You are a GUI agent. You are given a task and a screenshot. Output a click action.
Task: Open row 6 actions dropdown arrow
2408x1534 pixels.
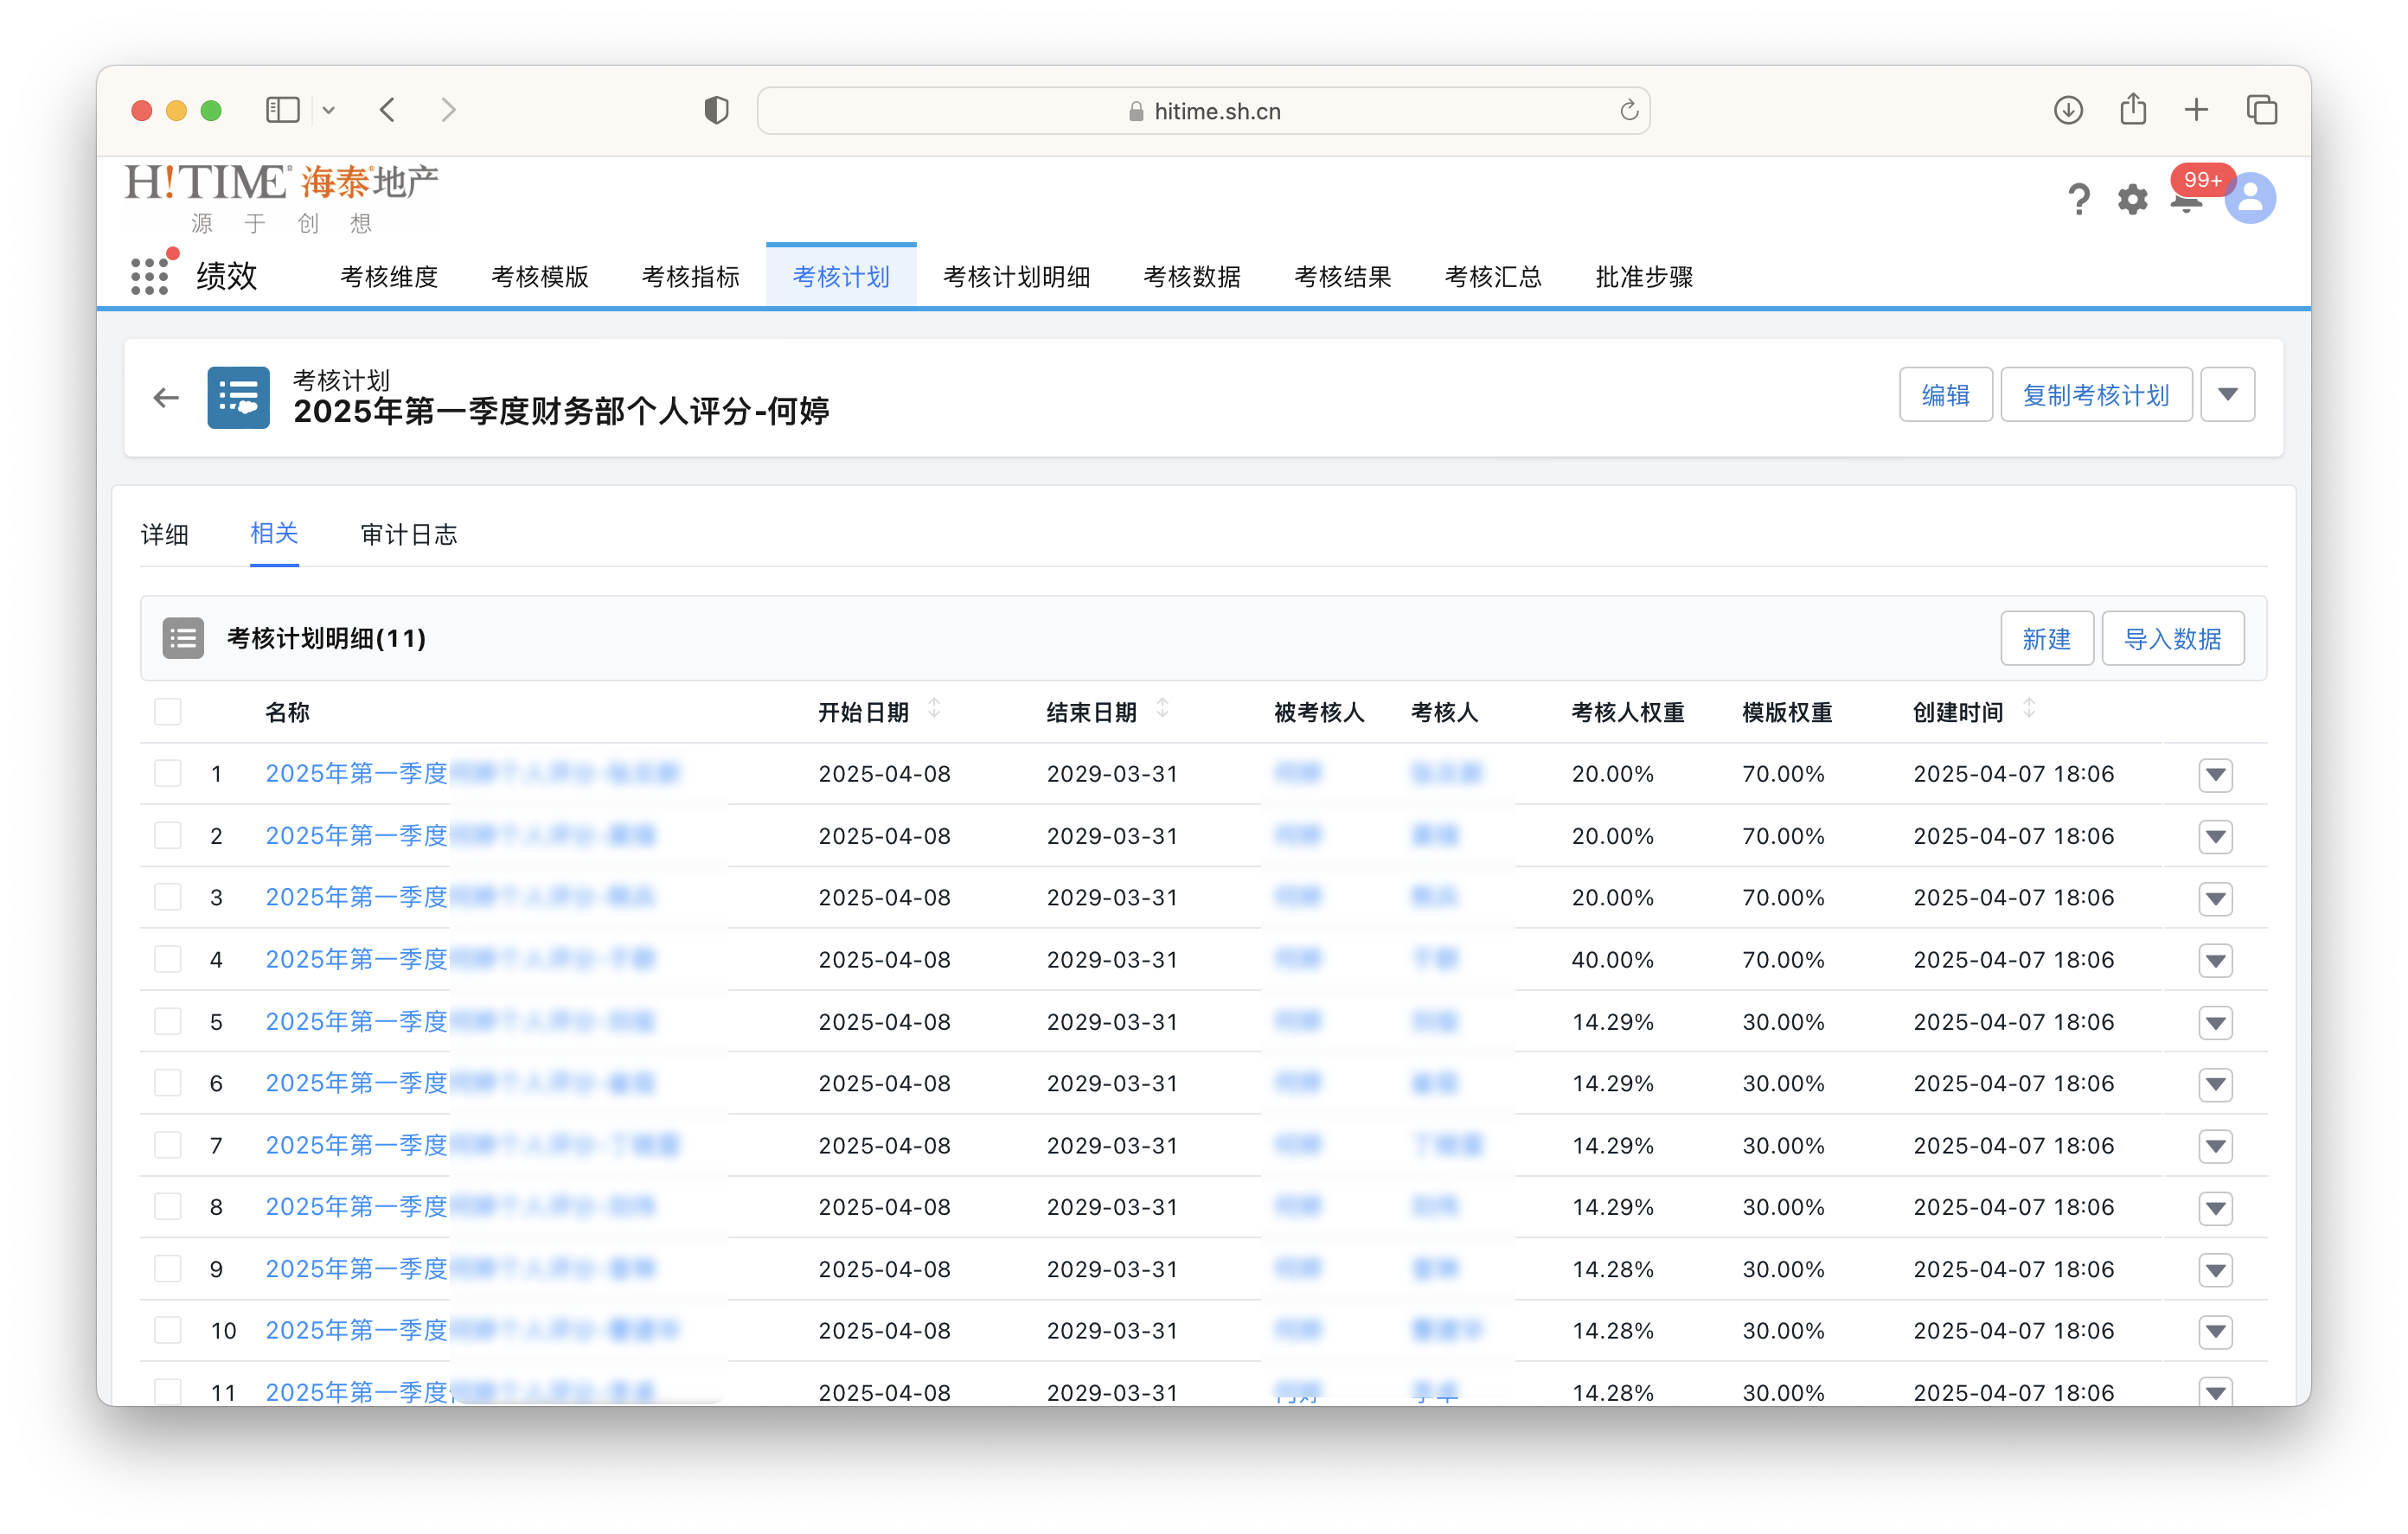coord(2215,1084)
